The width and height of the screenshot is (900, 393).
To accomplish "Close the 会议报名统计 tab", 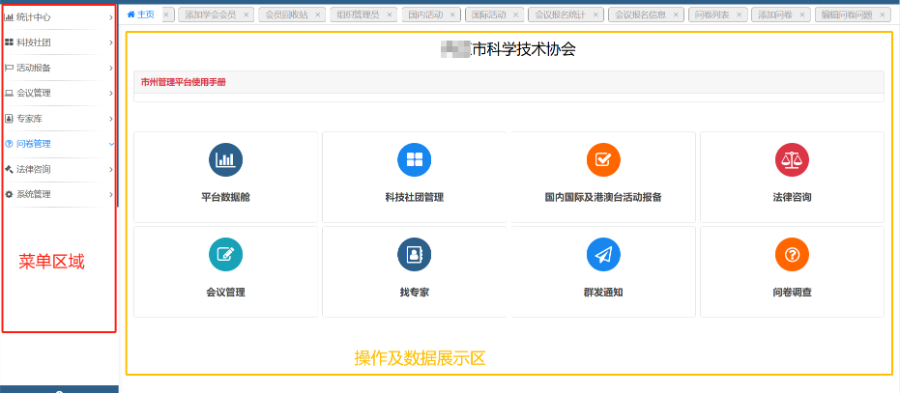I will tap(595, 15).
